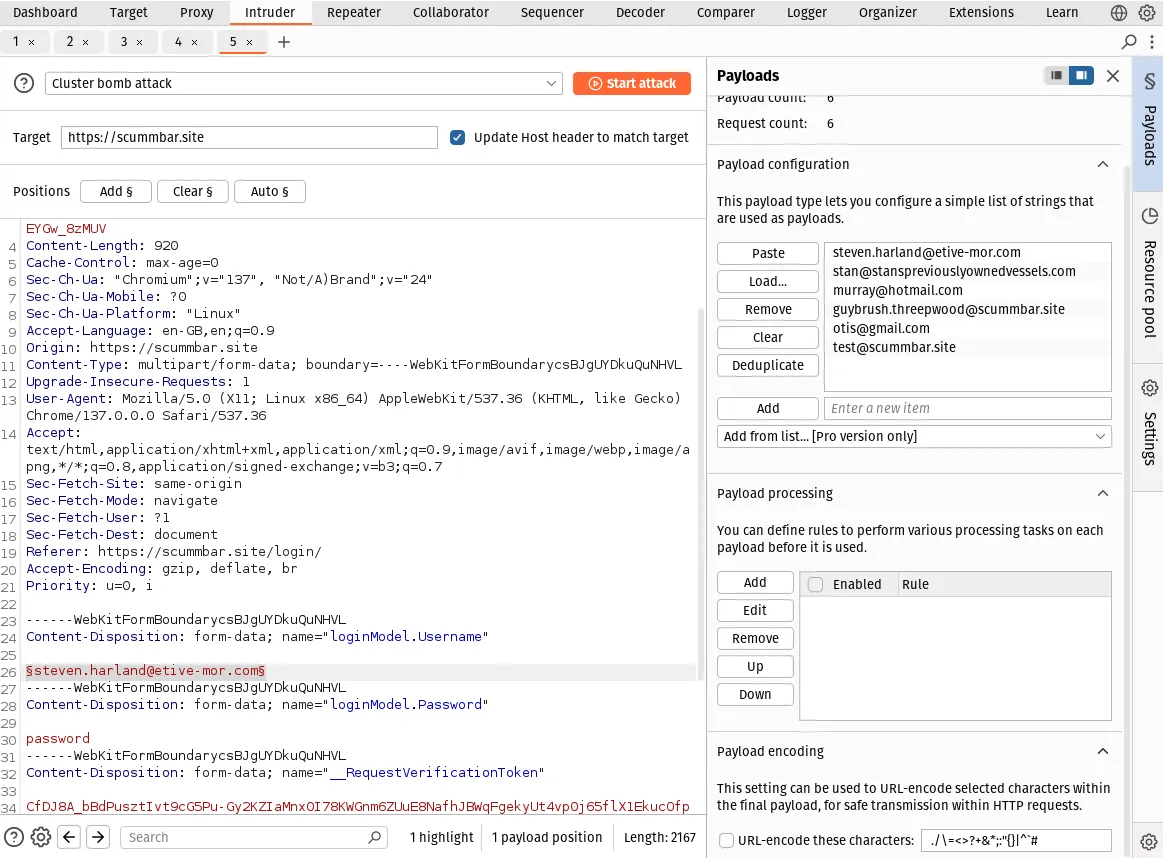The width and height of the screenshot is (1163, 858).
Task: Deduplicate the payload list
Action: (768, 365)
